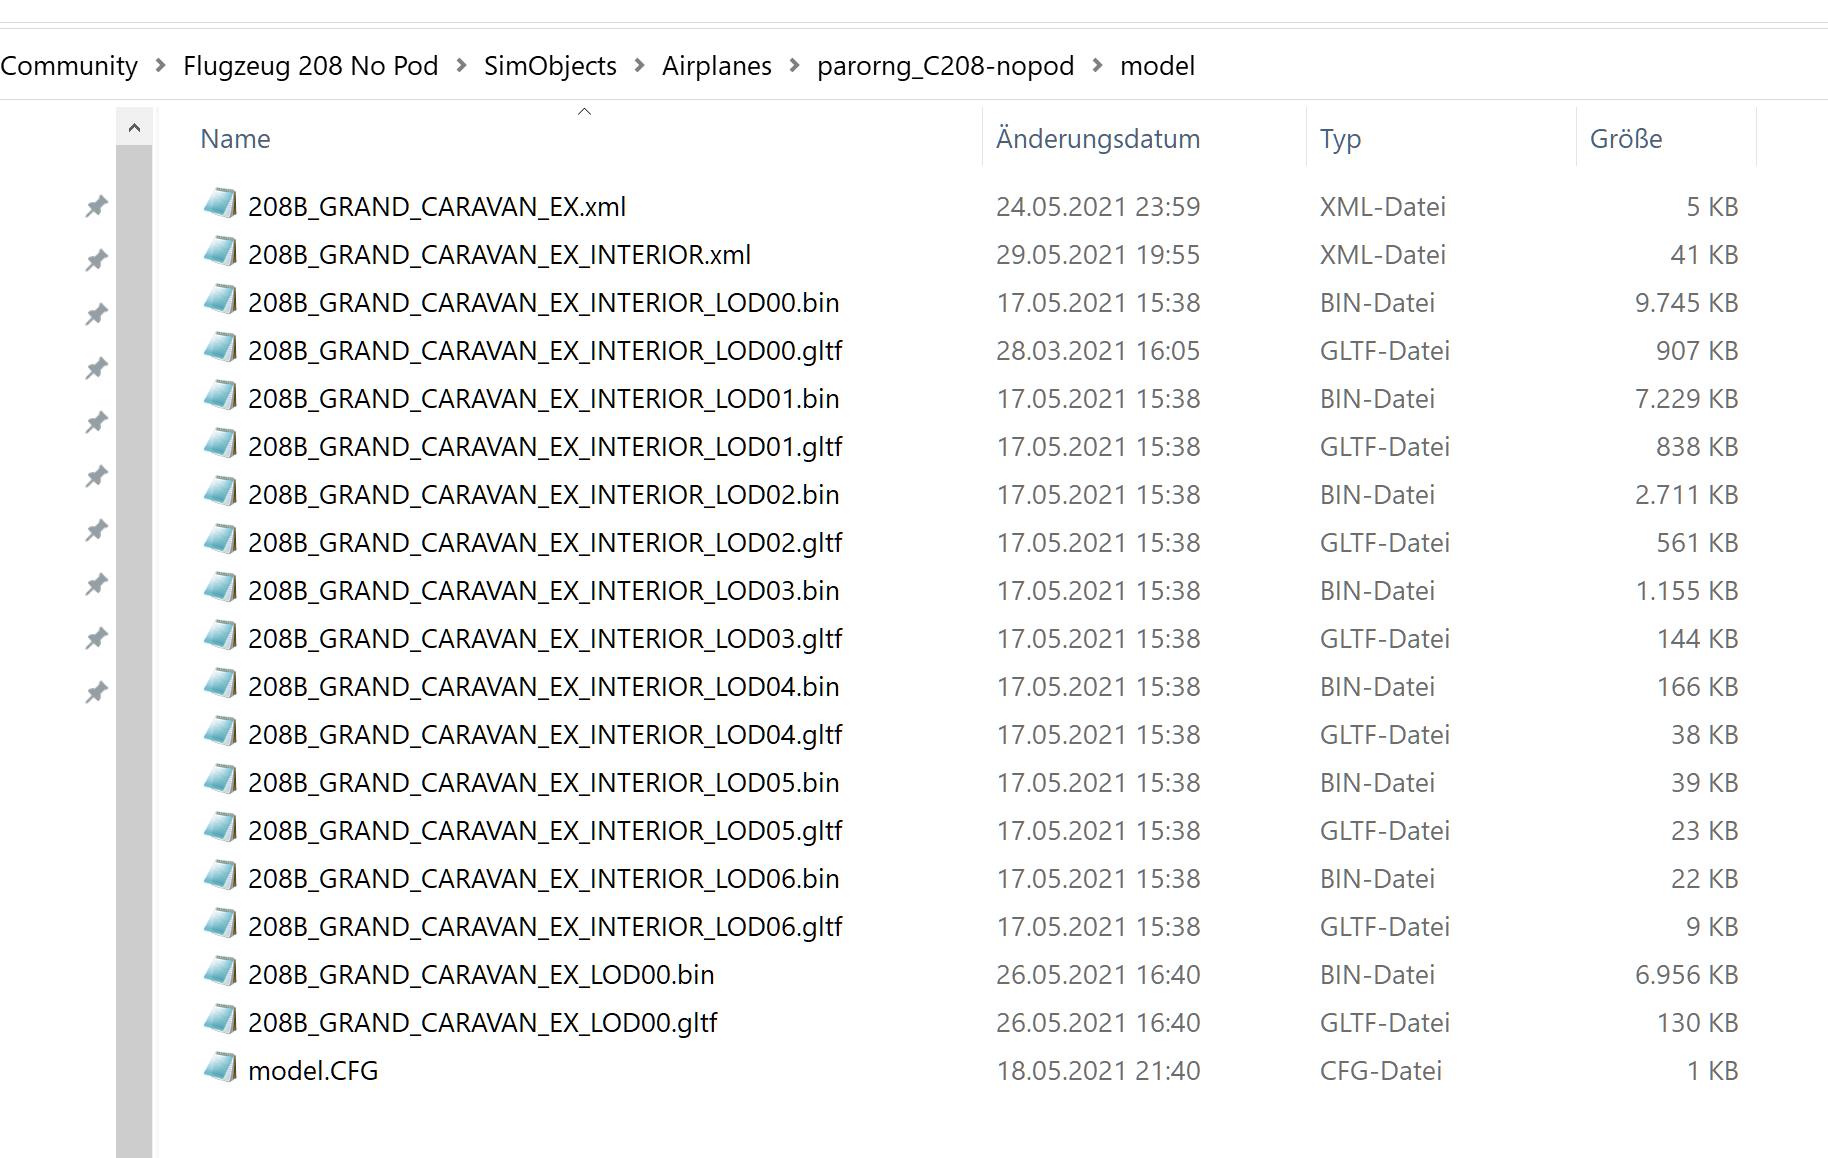Open the subfolder chevron after Airplanes
Screen dimensions: 1828x1158
[794, 66]
